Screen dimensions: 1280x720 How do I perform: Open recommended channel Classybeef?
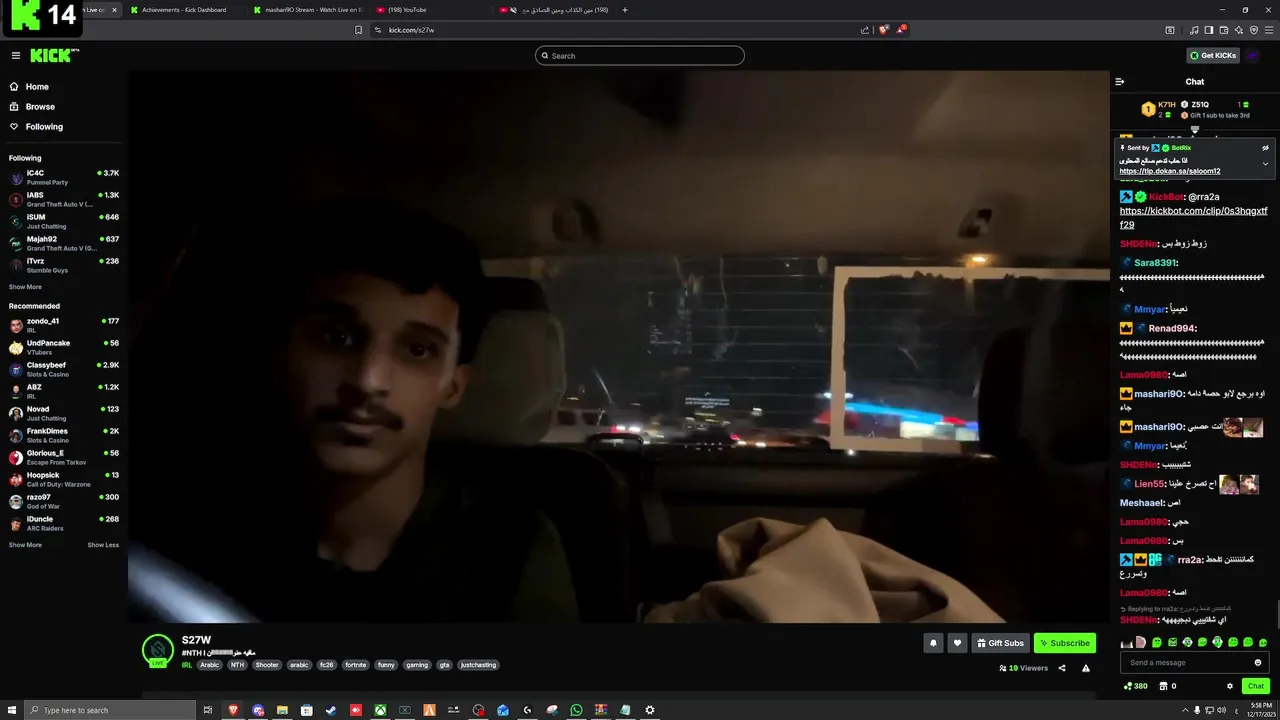(x=64, y=369)
